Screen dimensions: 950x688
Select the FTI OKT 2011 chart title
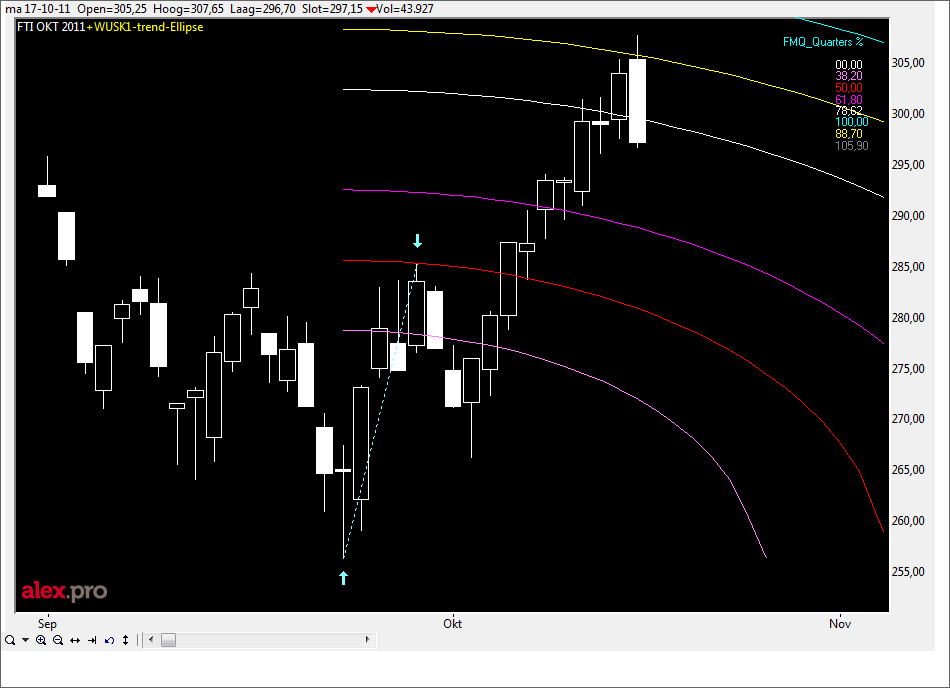point(51,27)
